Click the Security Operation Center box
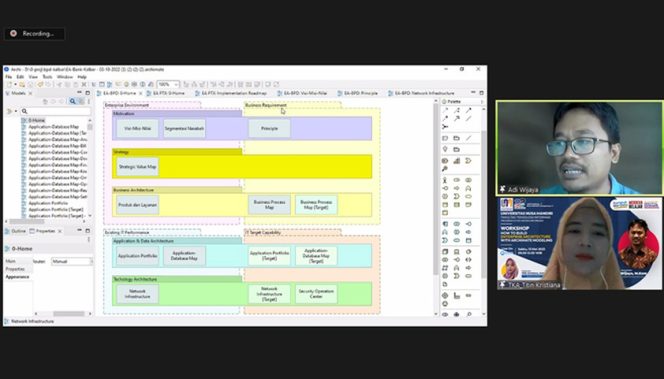 pos(316,294)
